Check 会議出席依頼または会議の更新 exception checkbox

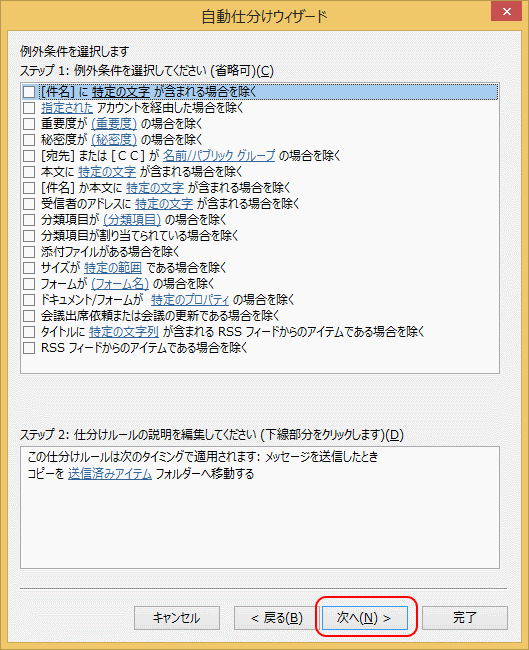(29, 316)
